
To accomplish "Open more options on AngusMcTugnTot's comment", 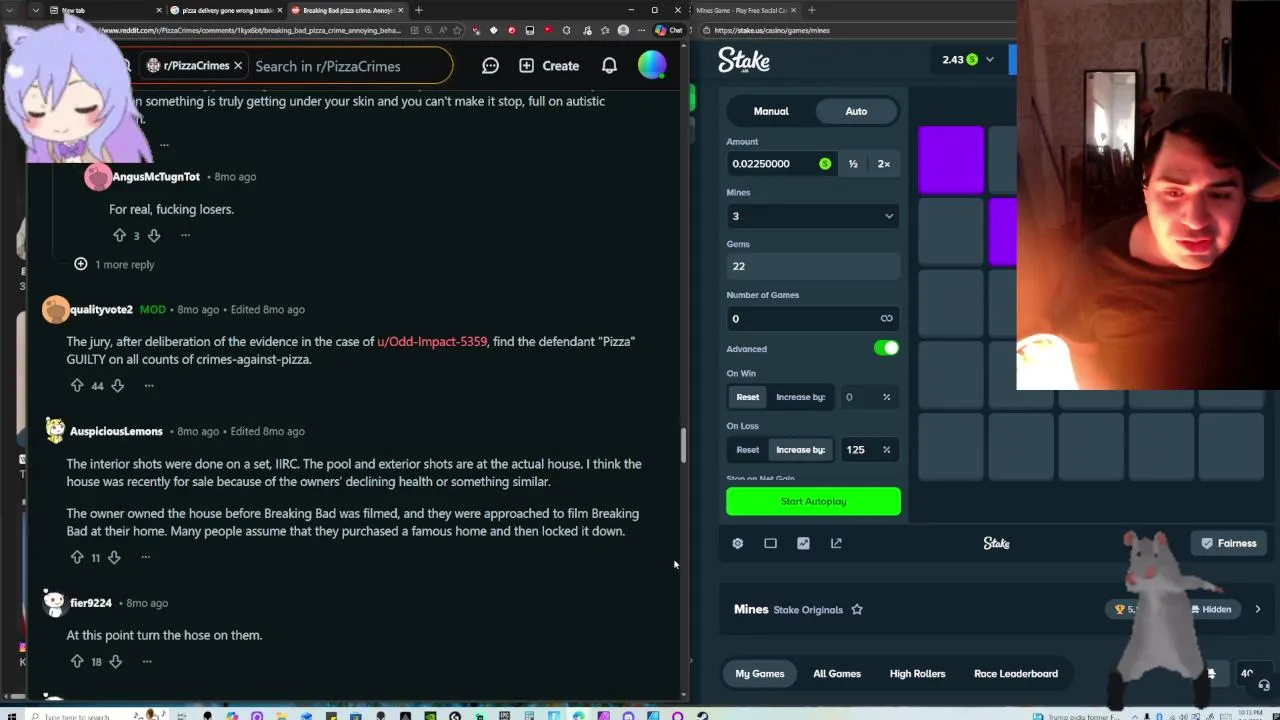I will tap(185, 235).
